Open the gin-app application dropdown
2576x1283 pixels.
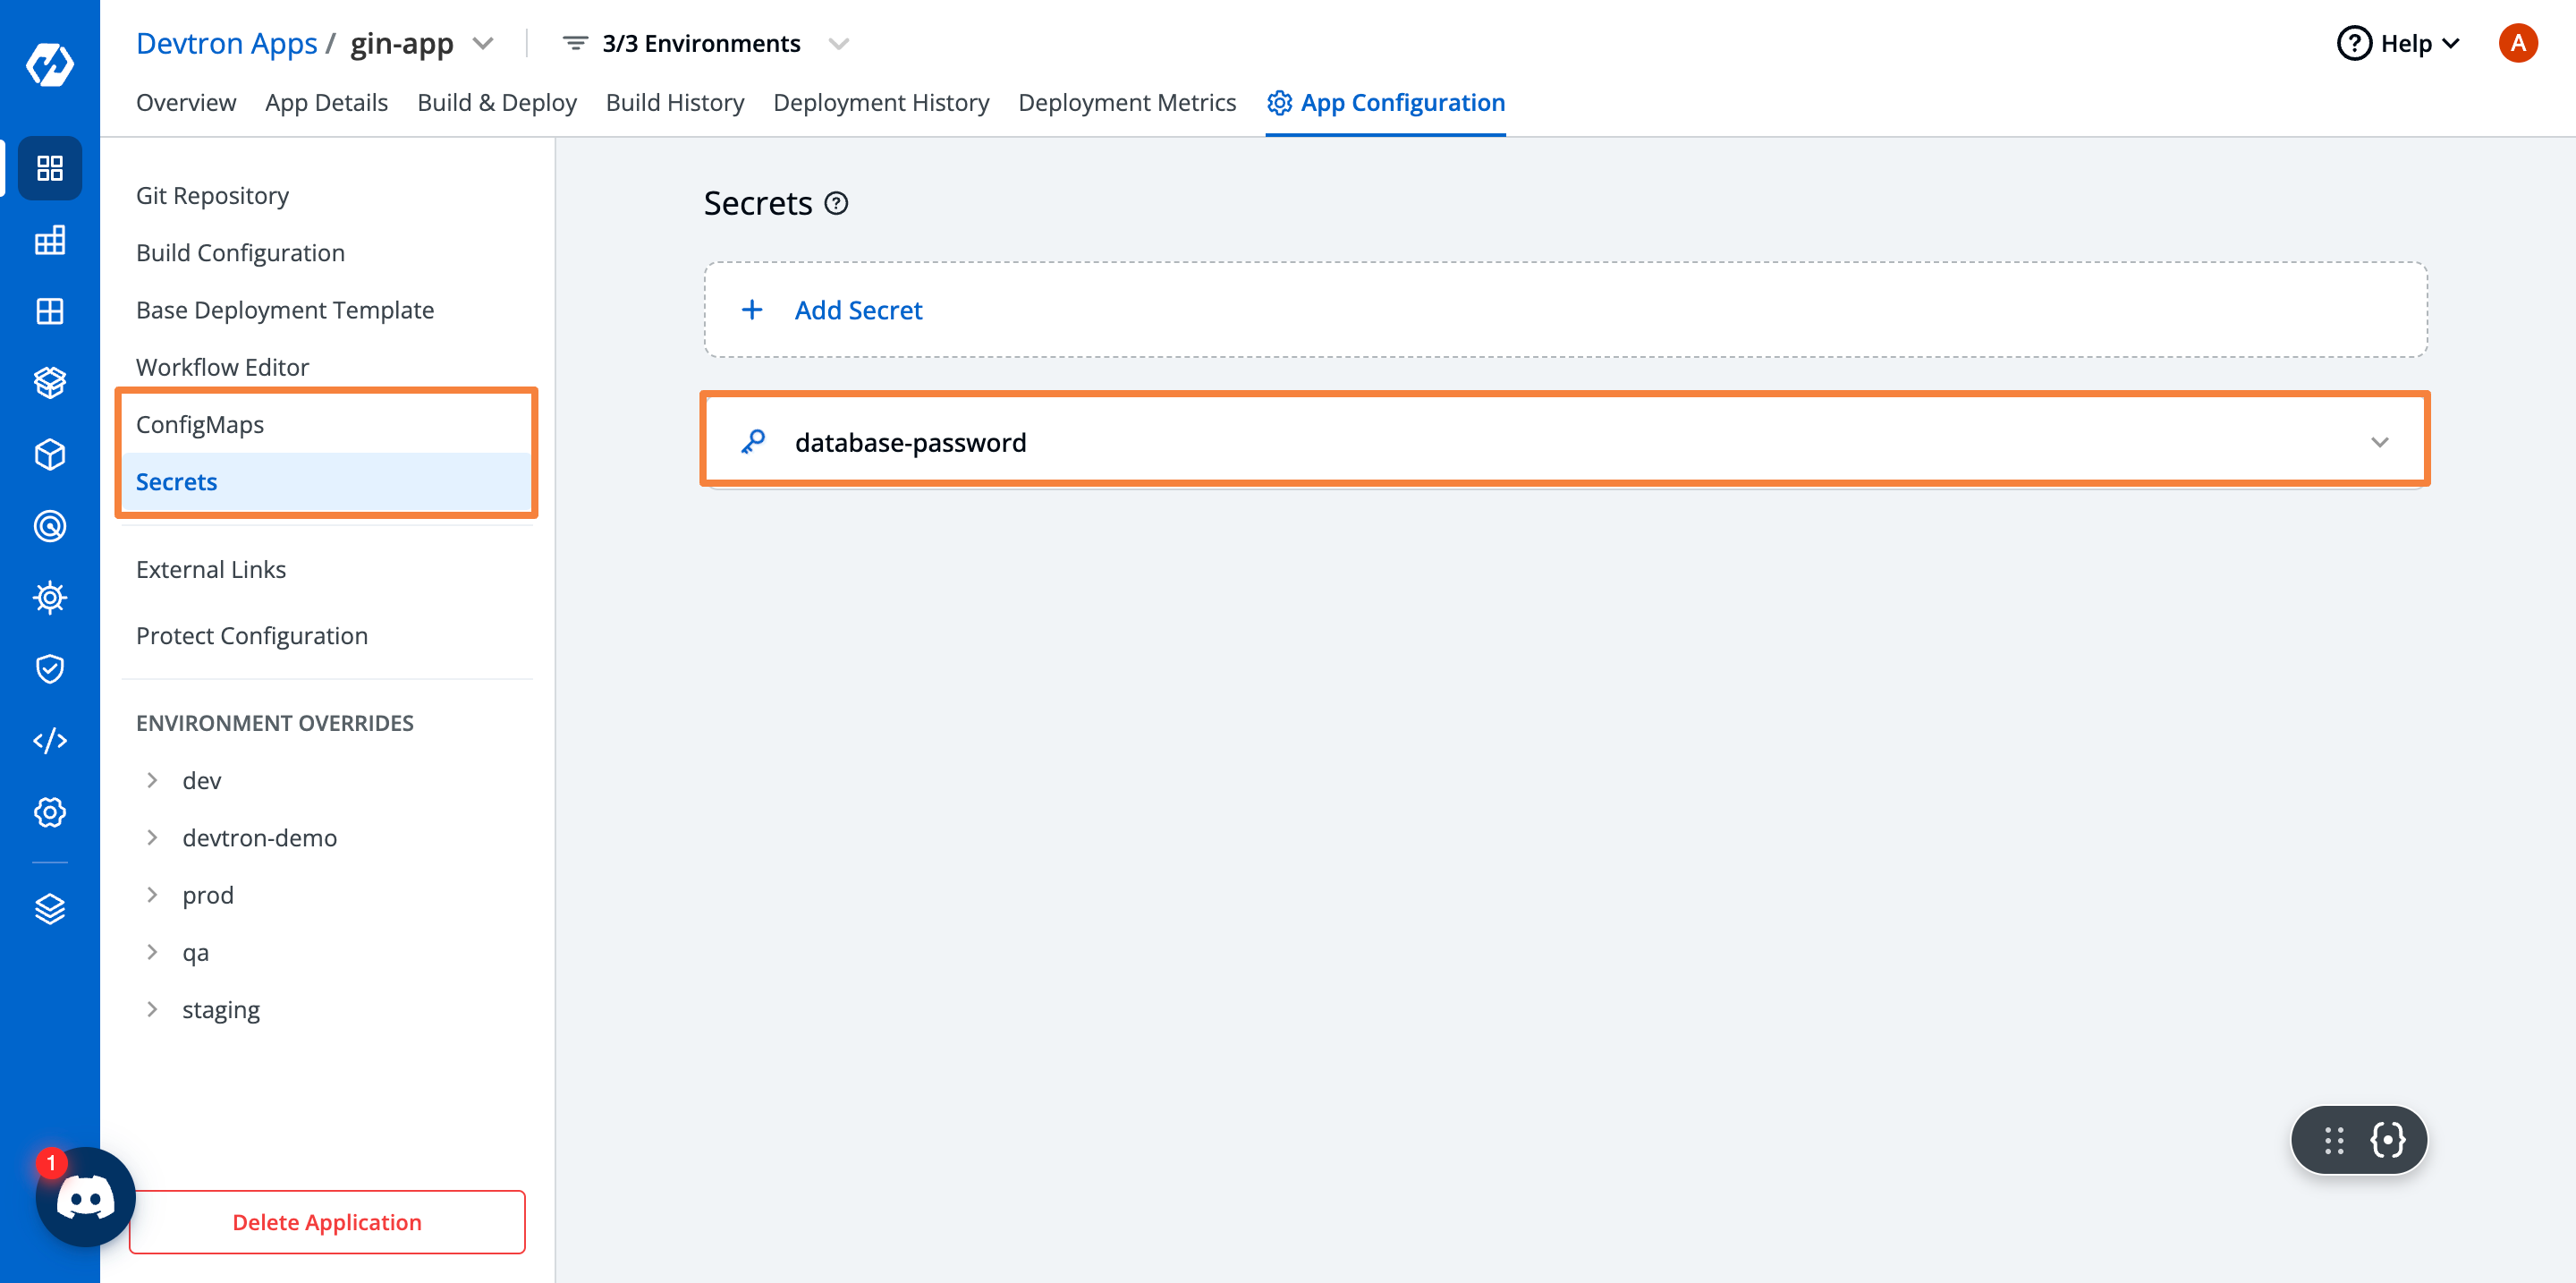click(x=483, y=44)
